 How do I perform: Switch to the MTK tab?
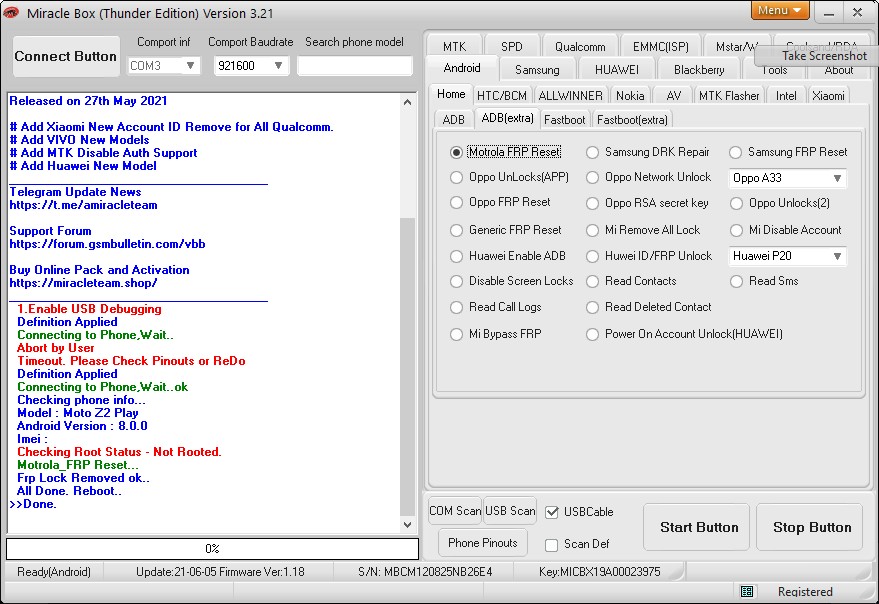(454, 46)
